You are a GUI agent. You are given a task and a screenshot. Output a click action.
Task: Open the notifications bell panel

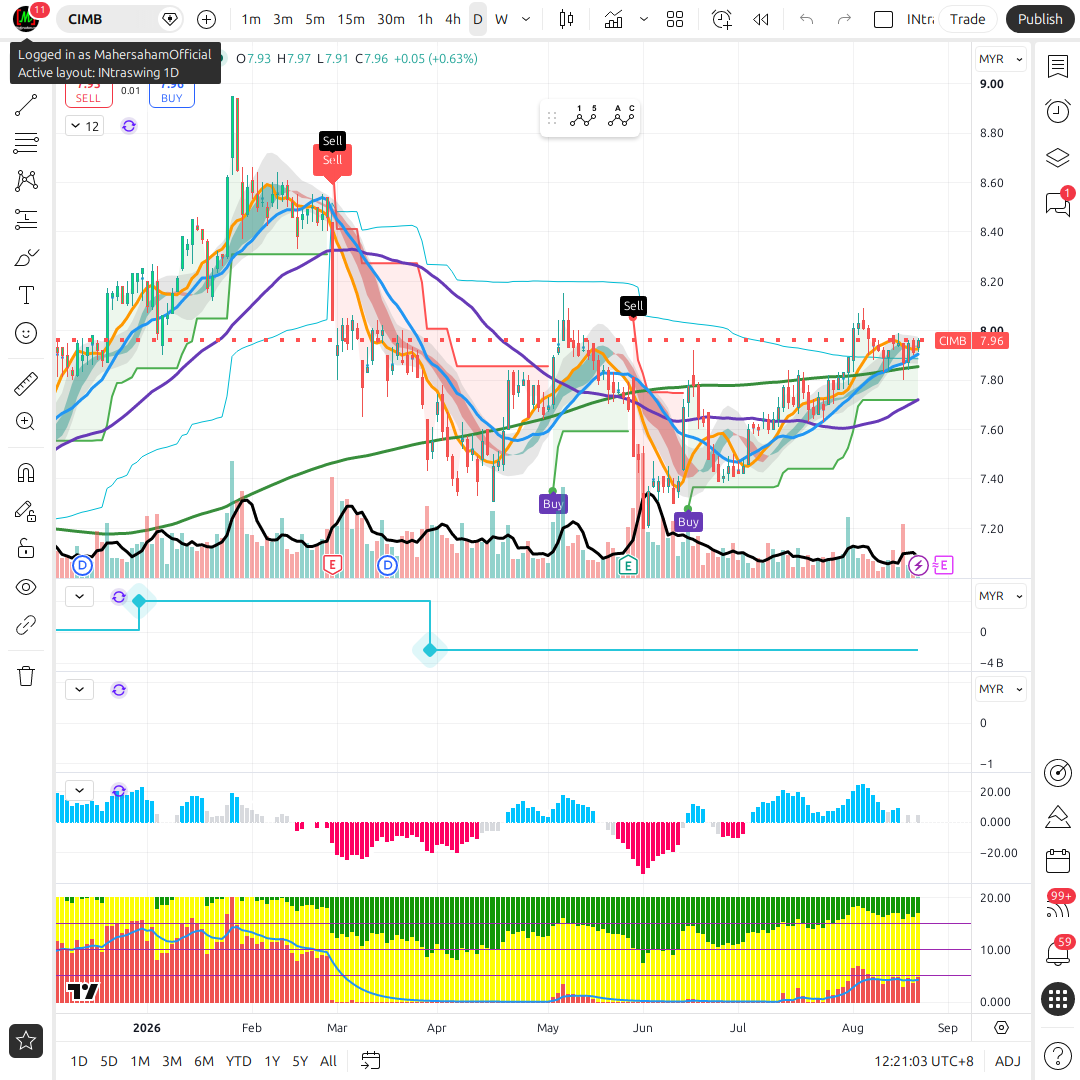click(1058, 953)
